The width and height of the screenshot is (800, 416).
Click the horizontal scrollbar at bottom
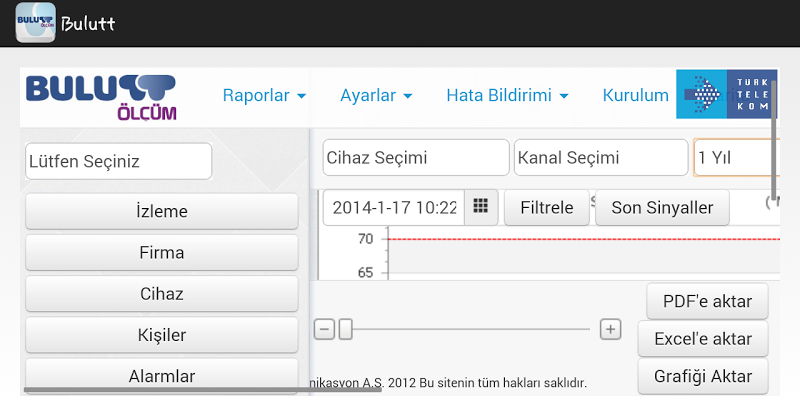203,389
